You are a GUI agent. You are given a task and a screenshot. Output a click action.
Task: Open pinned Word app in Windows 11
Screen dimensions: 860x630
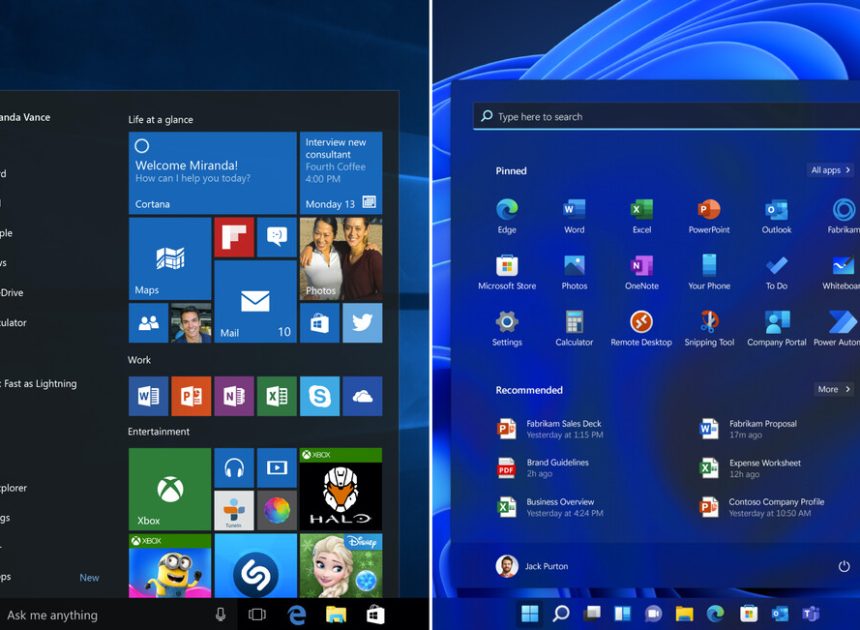tap(574, 216)
